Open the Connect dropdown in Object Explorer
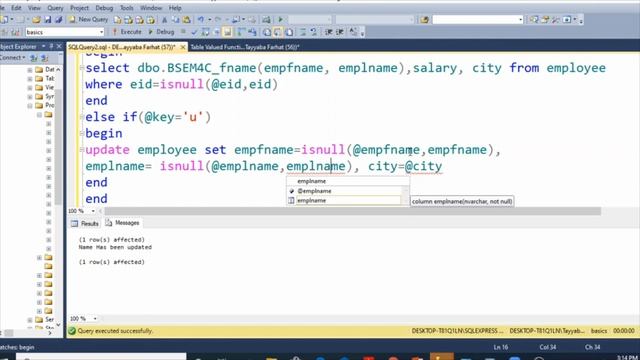The image size is (640, 360). tap(13, 58)
